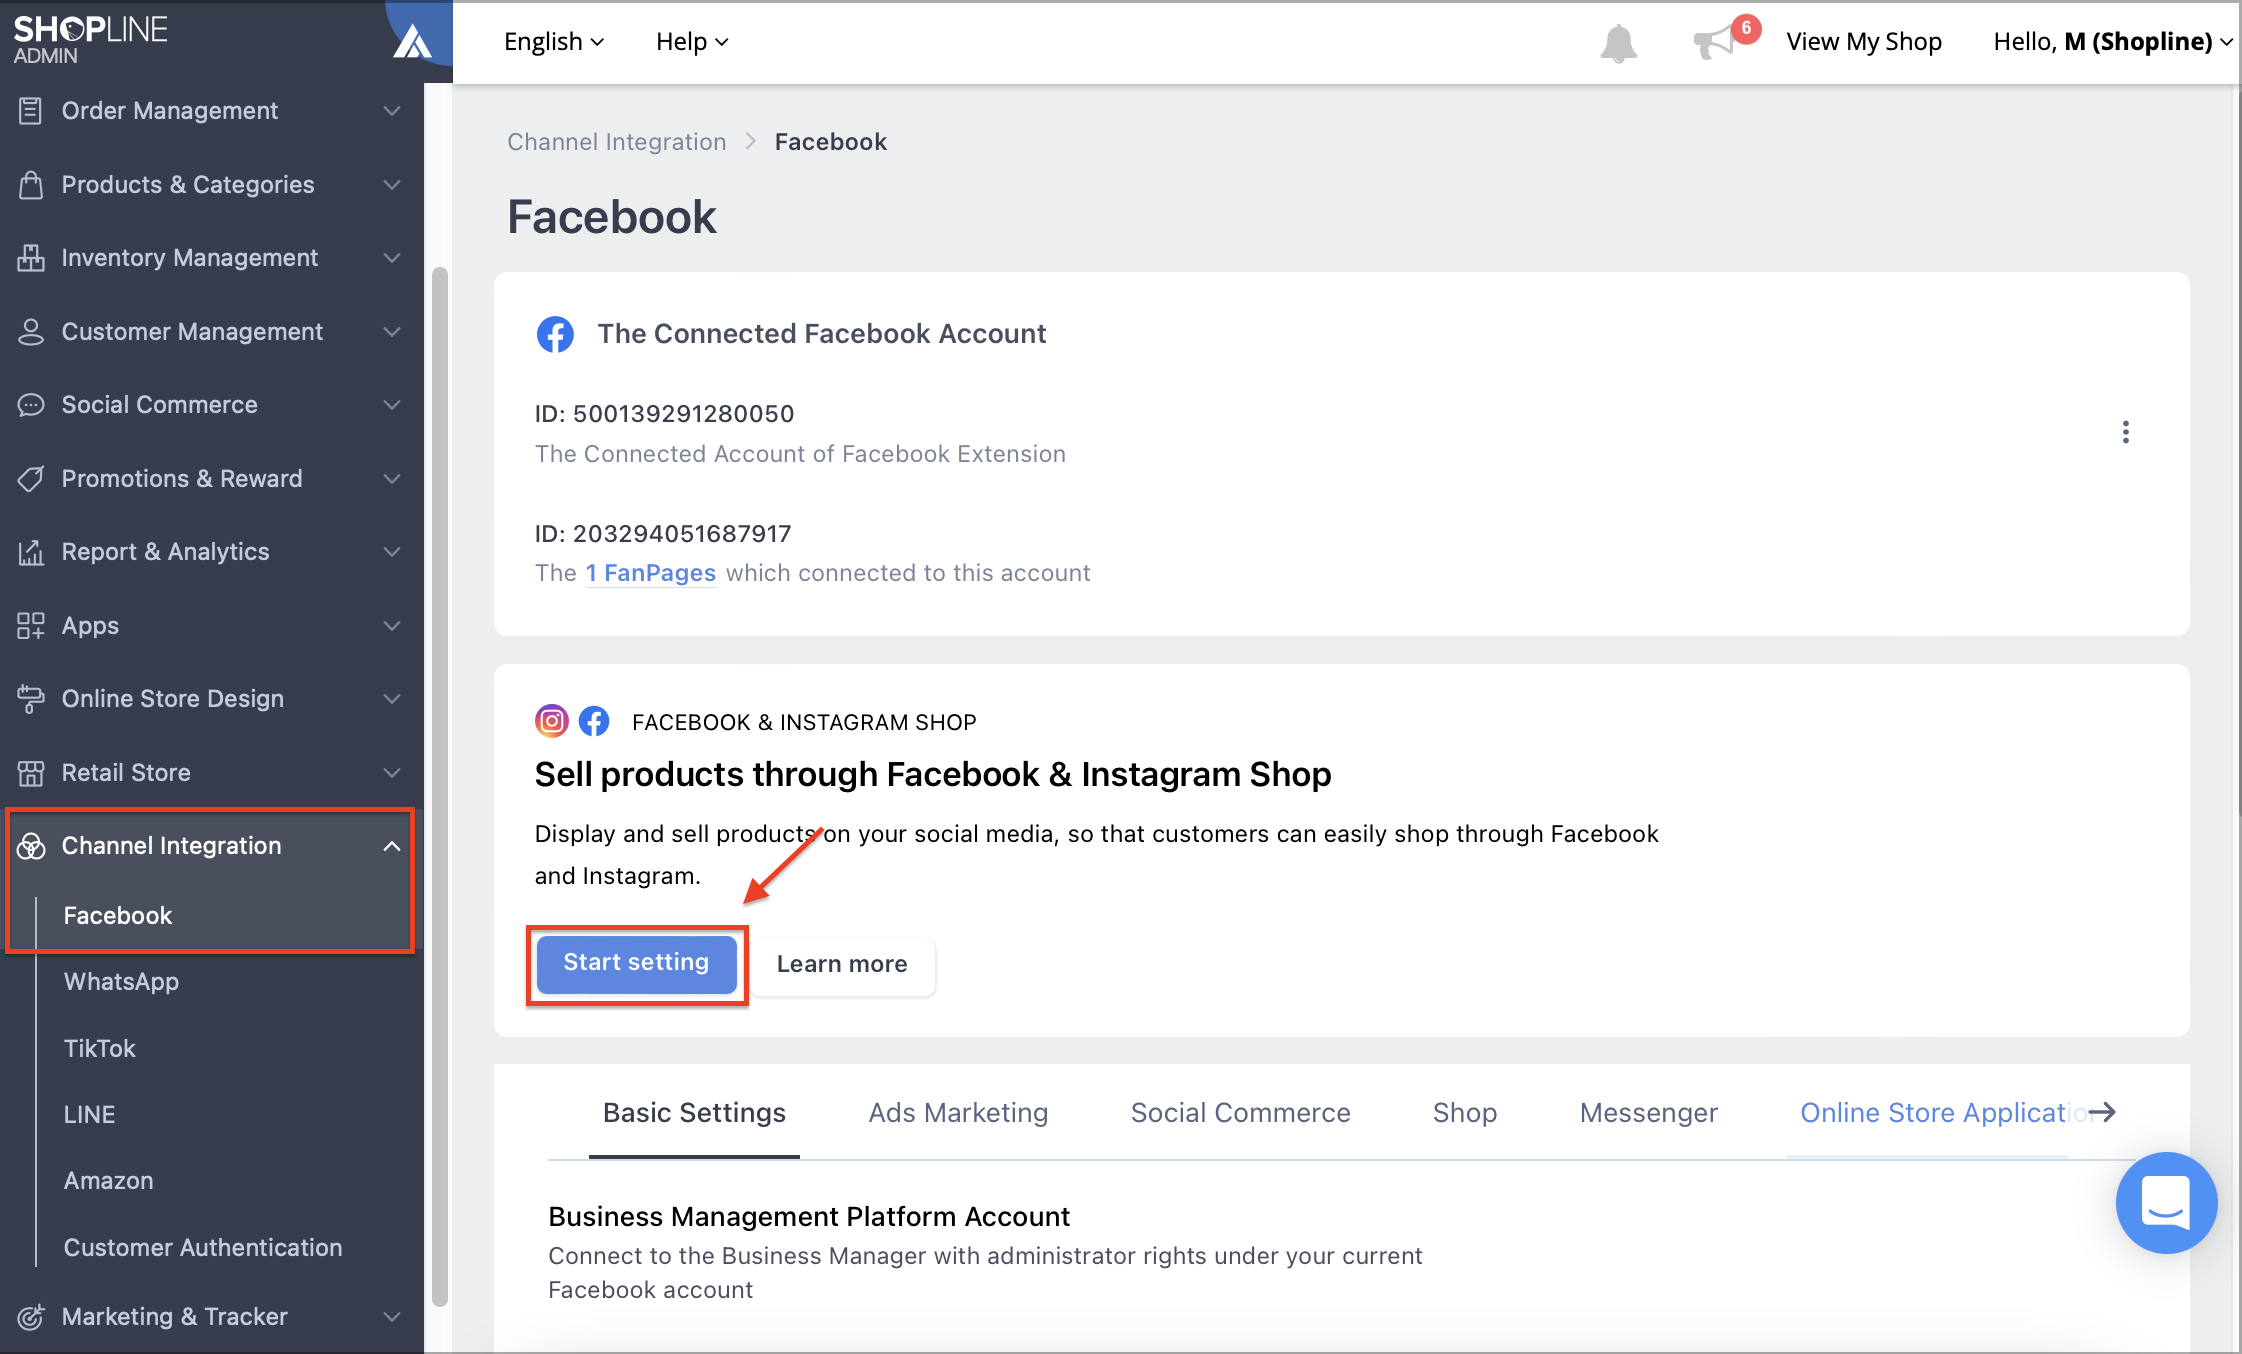Click the Shopline Admin logo
Screen dimensions: 2242x1354
pos(90,40)
